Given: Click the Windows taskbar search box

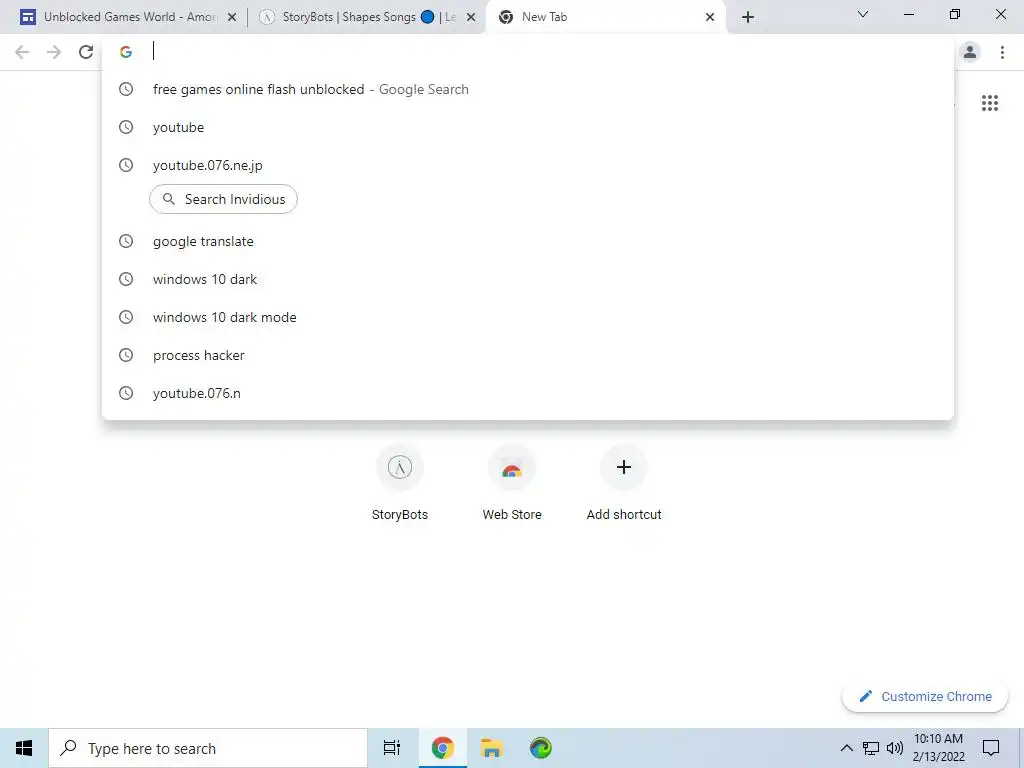Looking at the screenshot, I should click(x=208, y=748).
